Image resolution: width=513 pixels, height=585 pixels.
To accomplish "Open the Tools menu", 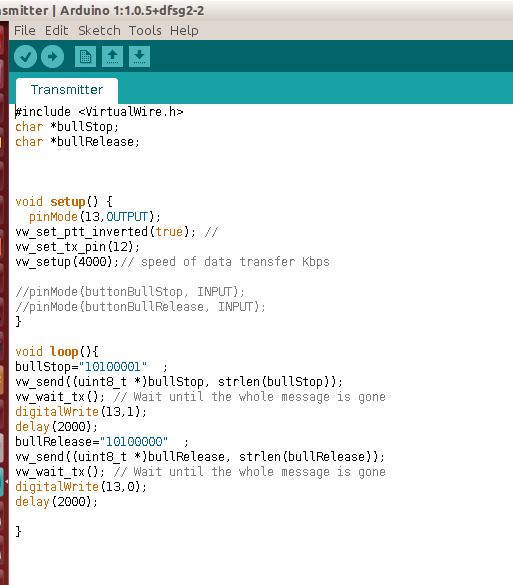I will 145,31.
